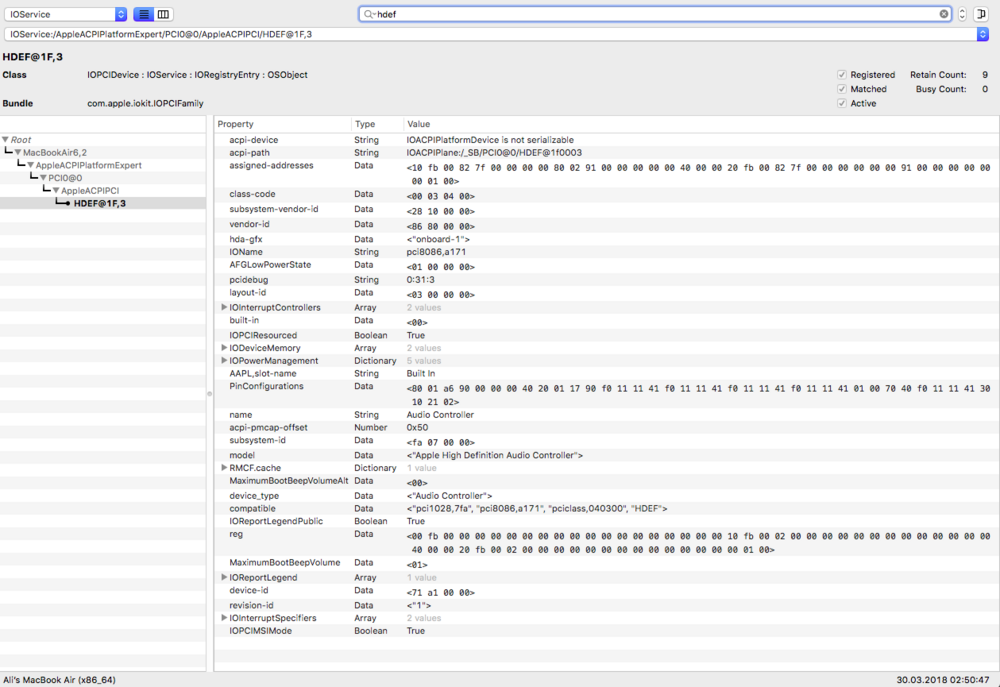Image resolution: width=1000 pixels, height=687 pixels.
Task: Click into the search field
Action: 650,14
